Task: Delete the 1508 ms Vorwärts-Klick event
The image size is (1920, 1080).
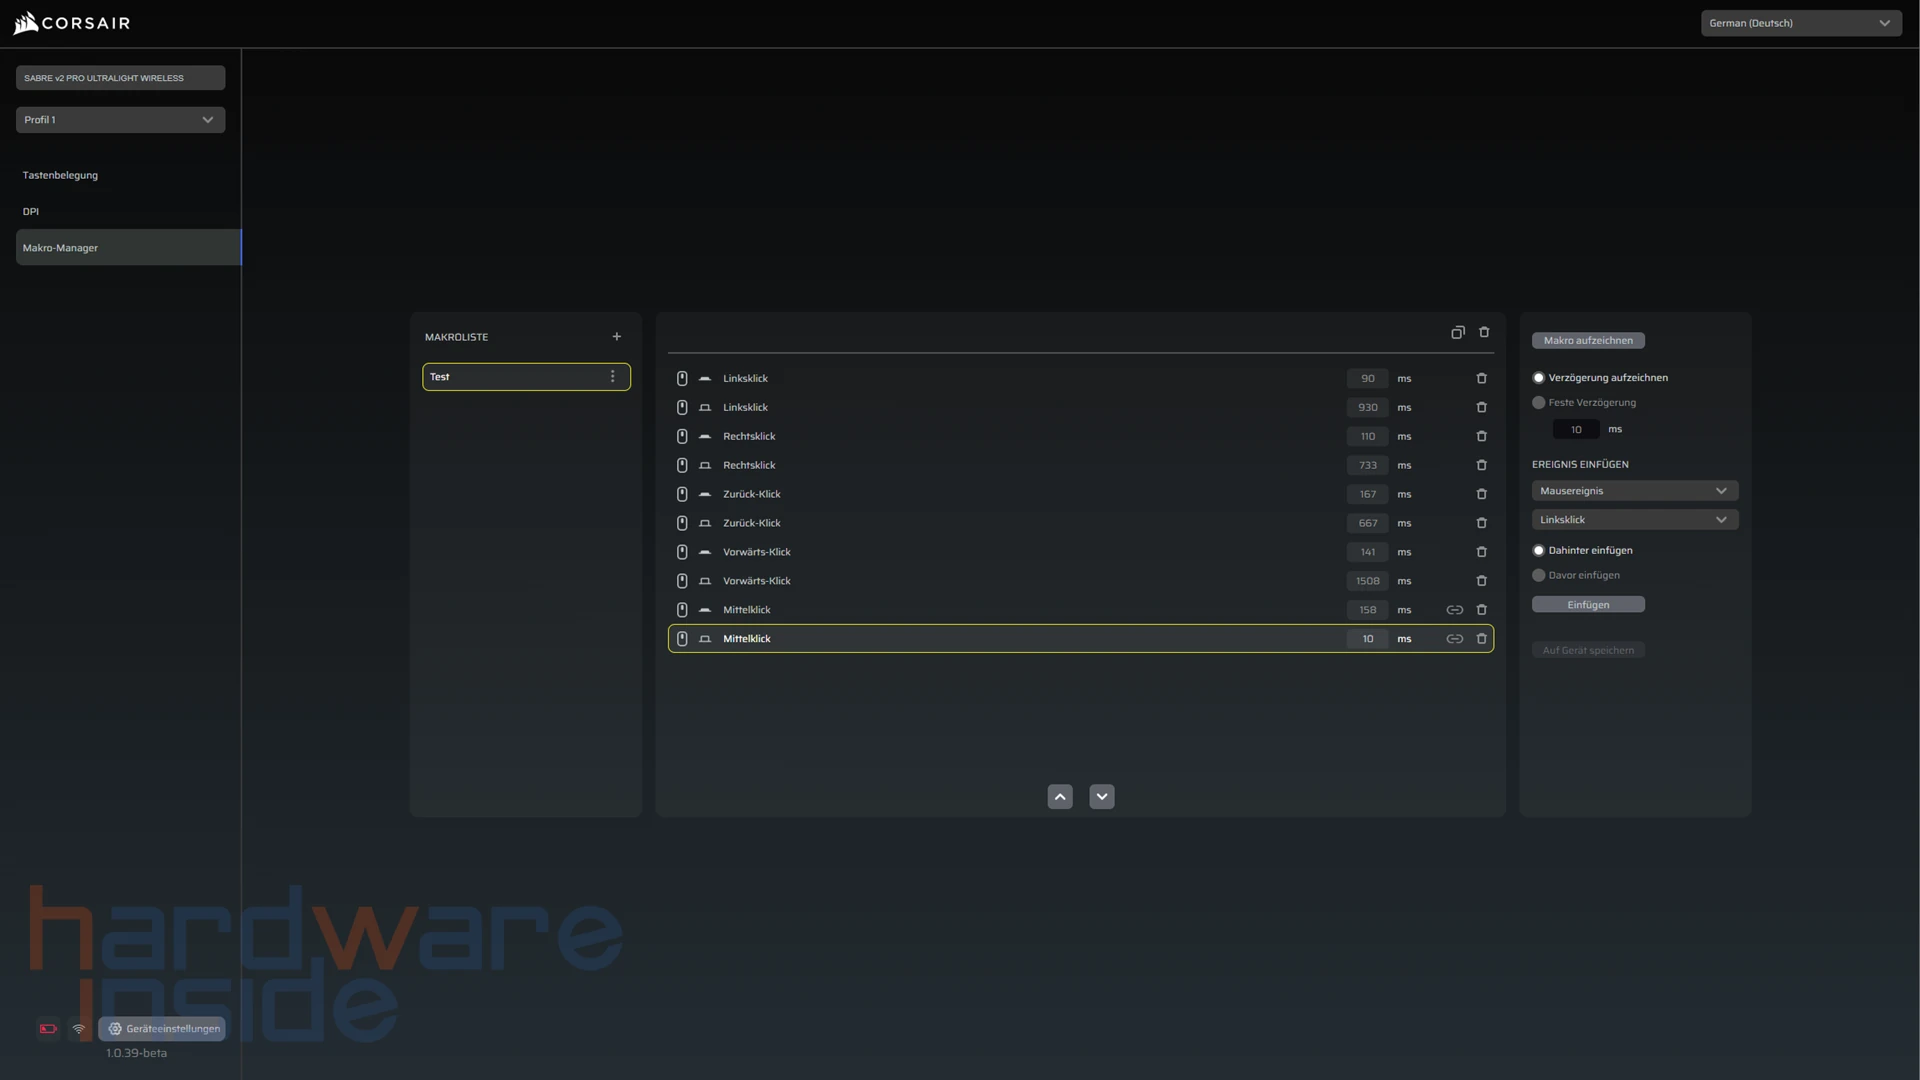Action: coord(1482,581)
